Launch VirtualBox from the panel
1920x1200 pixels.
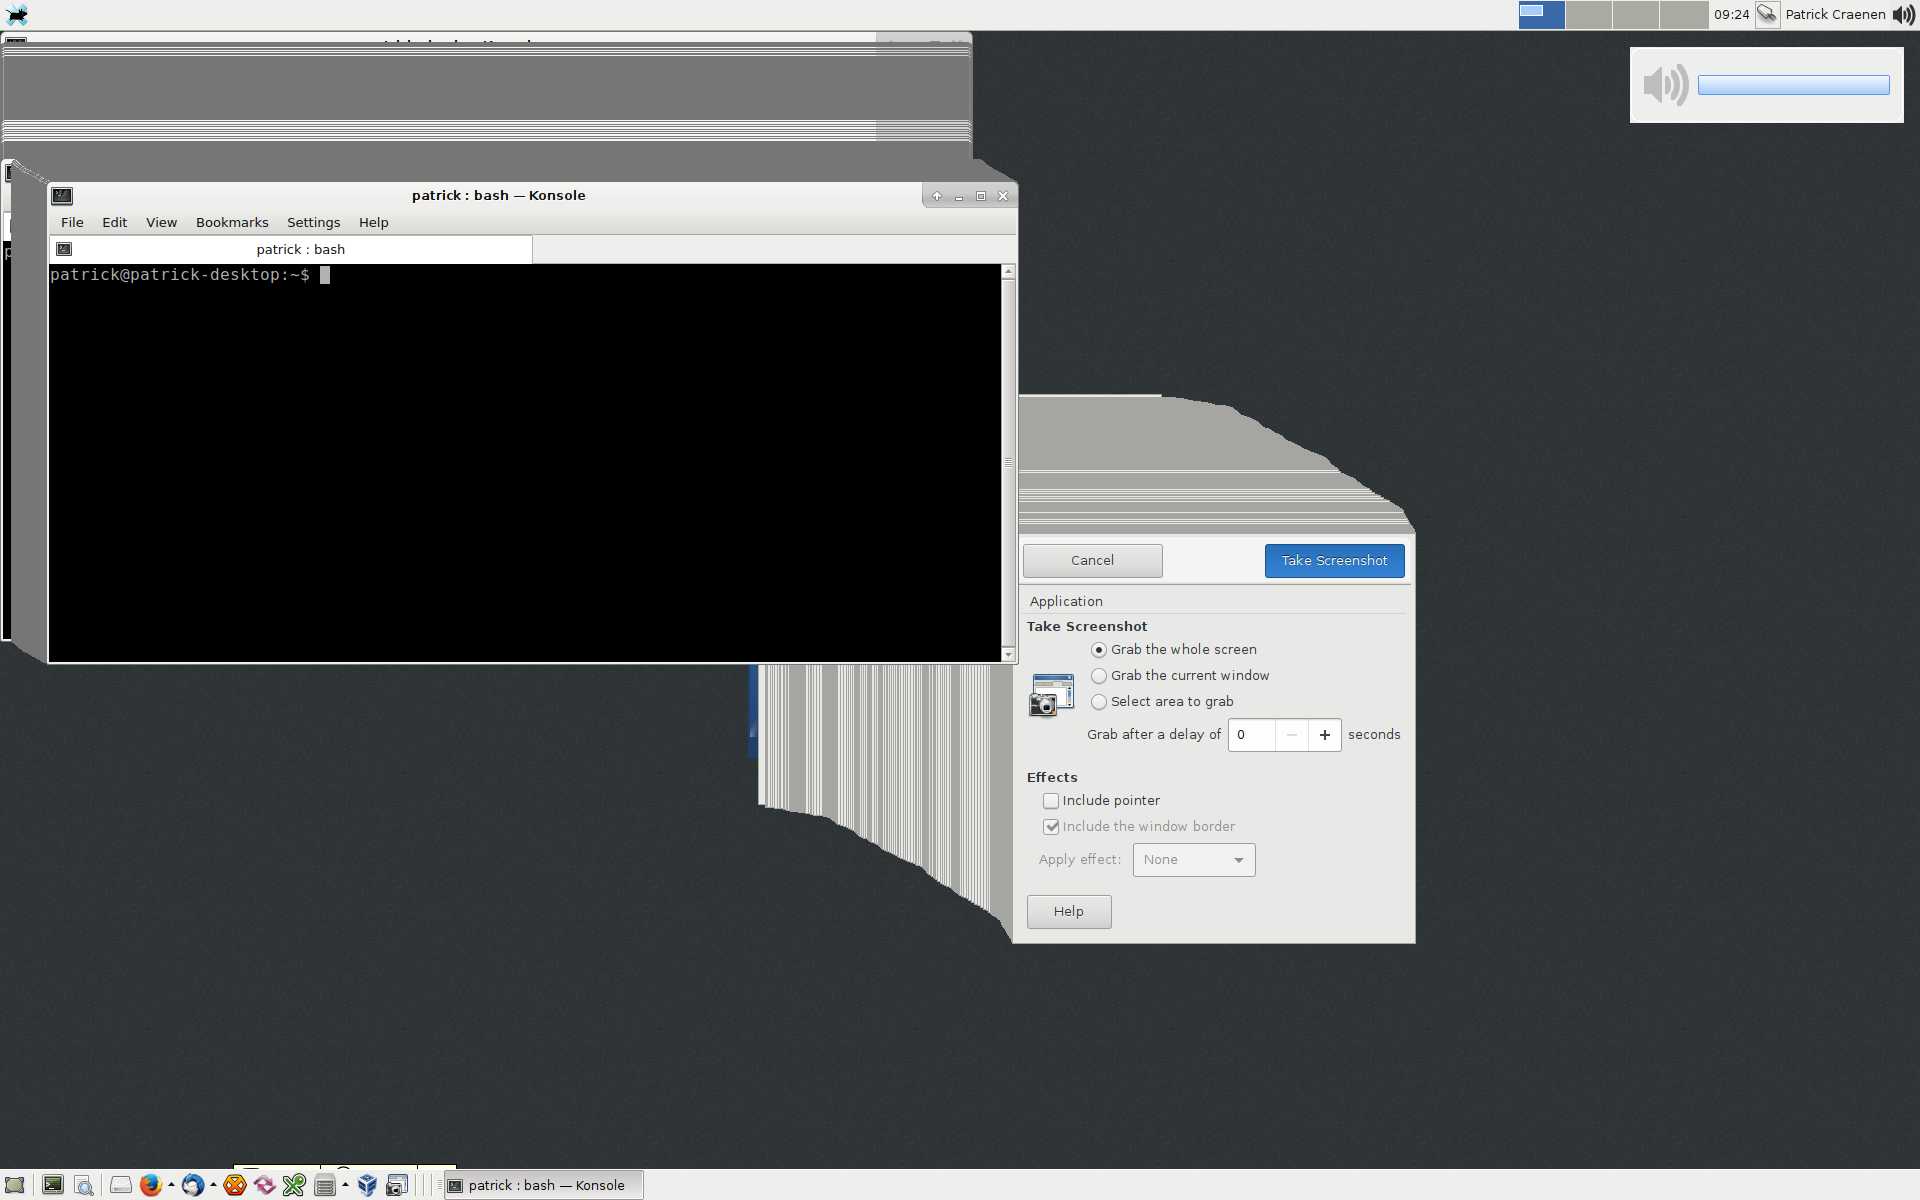pyautogui.click(x=367, y=1185)
